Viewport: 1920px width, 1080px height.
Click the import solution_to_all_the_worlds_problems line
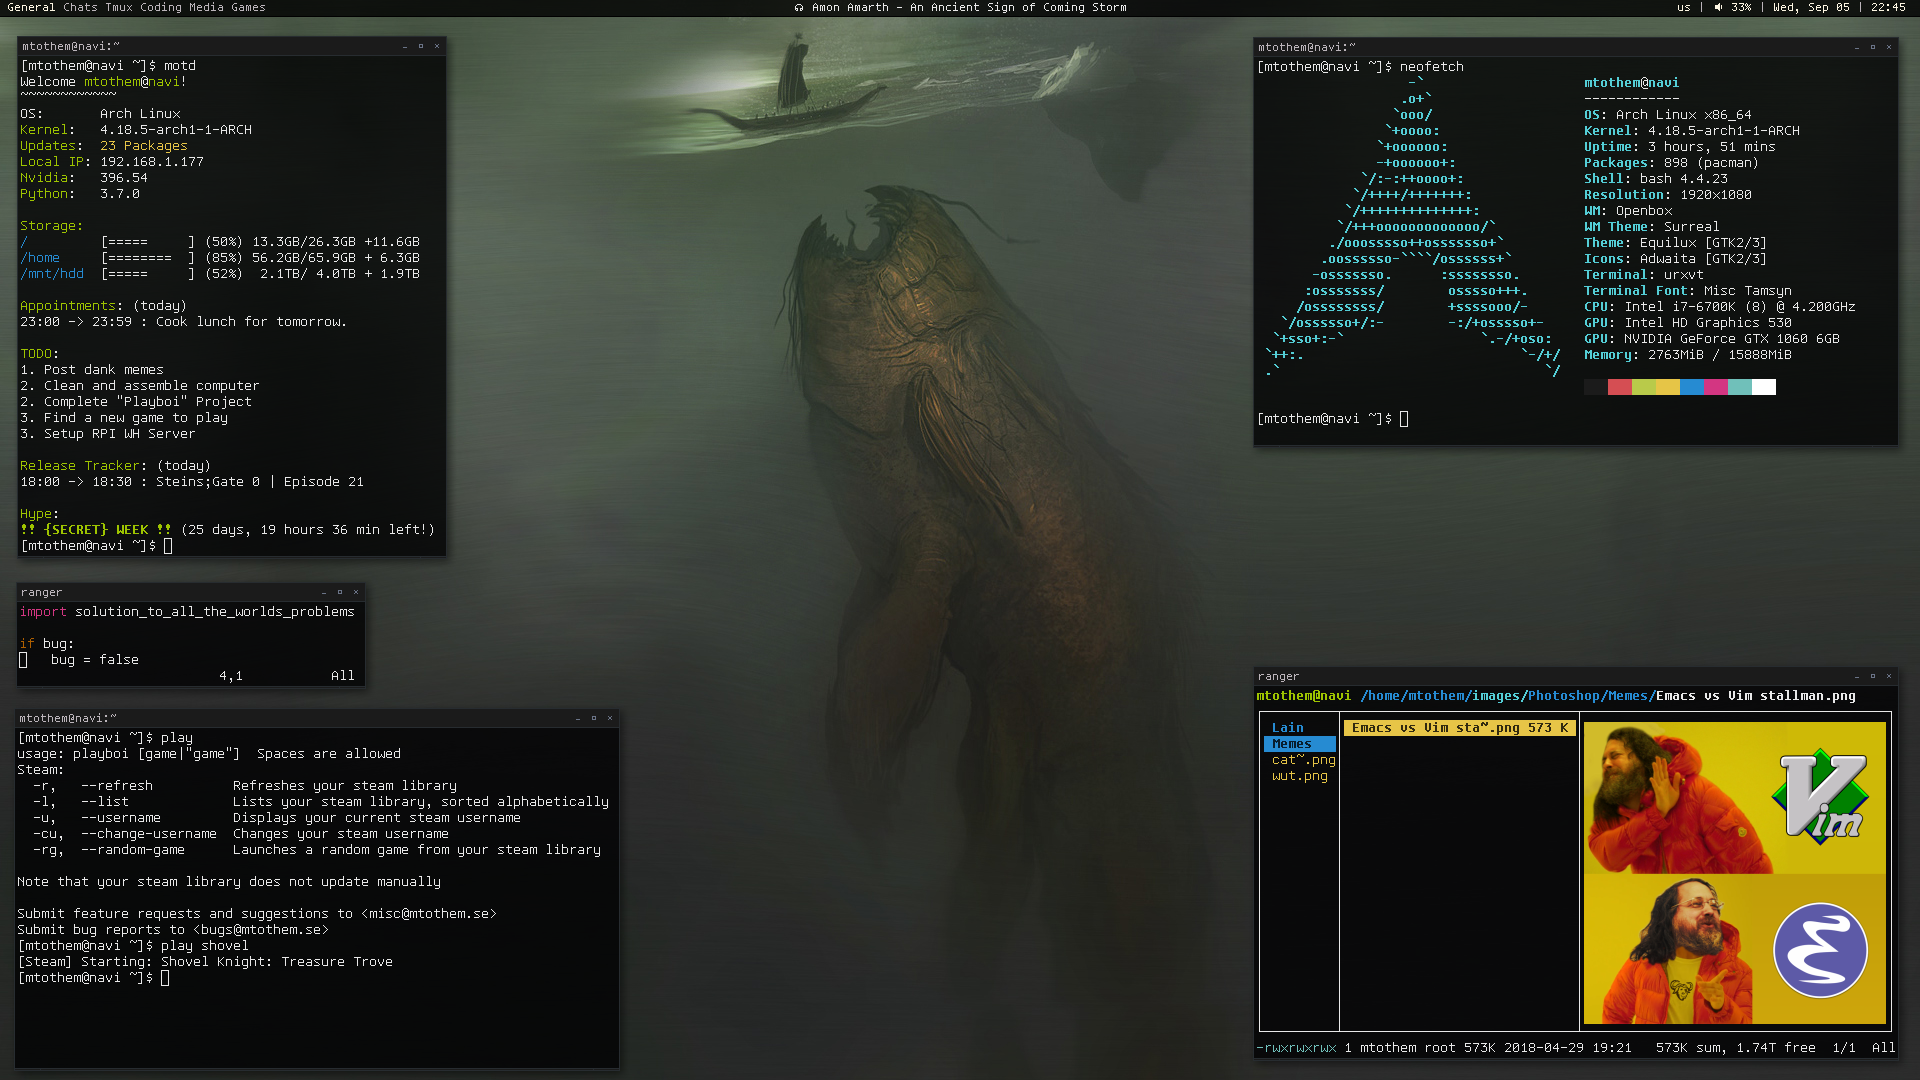coord(187,612)
